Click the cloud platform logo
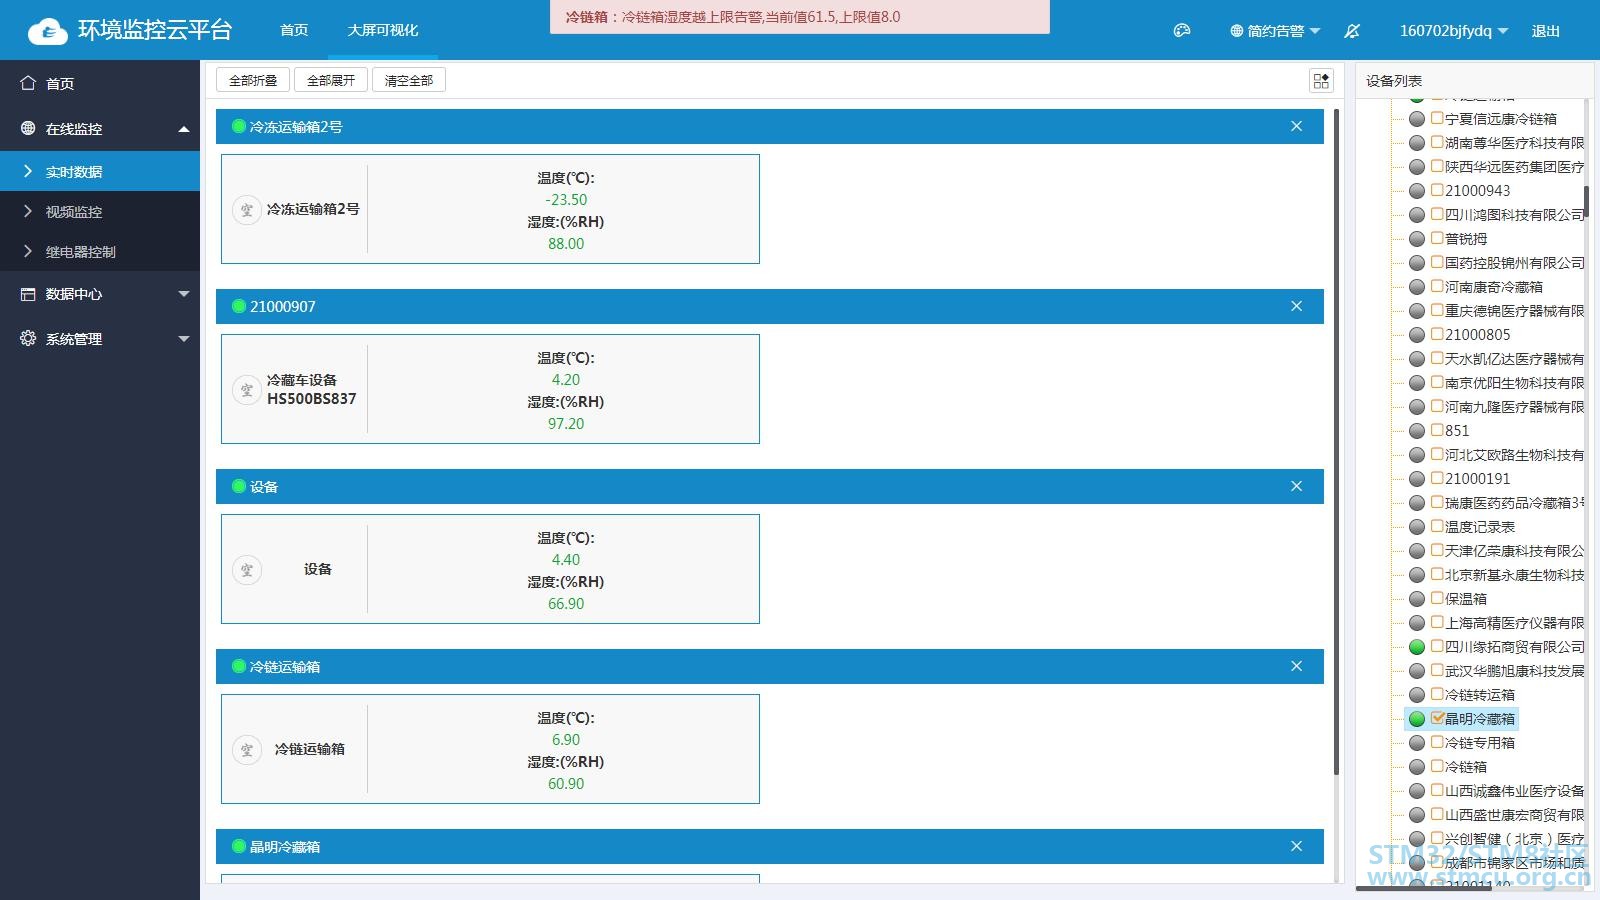 (47, 31)
